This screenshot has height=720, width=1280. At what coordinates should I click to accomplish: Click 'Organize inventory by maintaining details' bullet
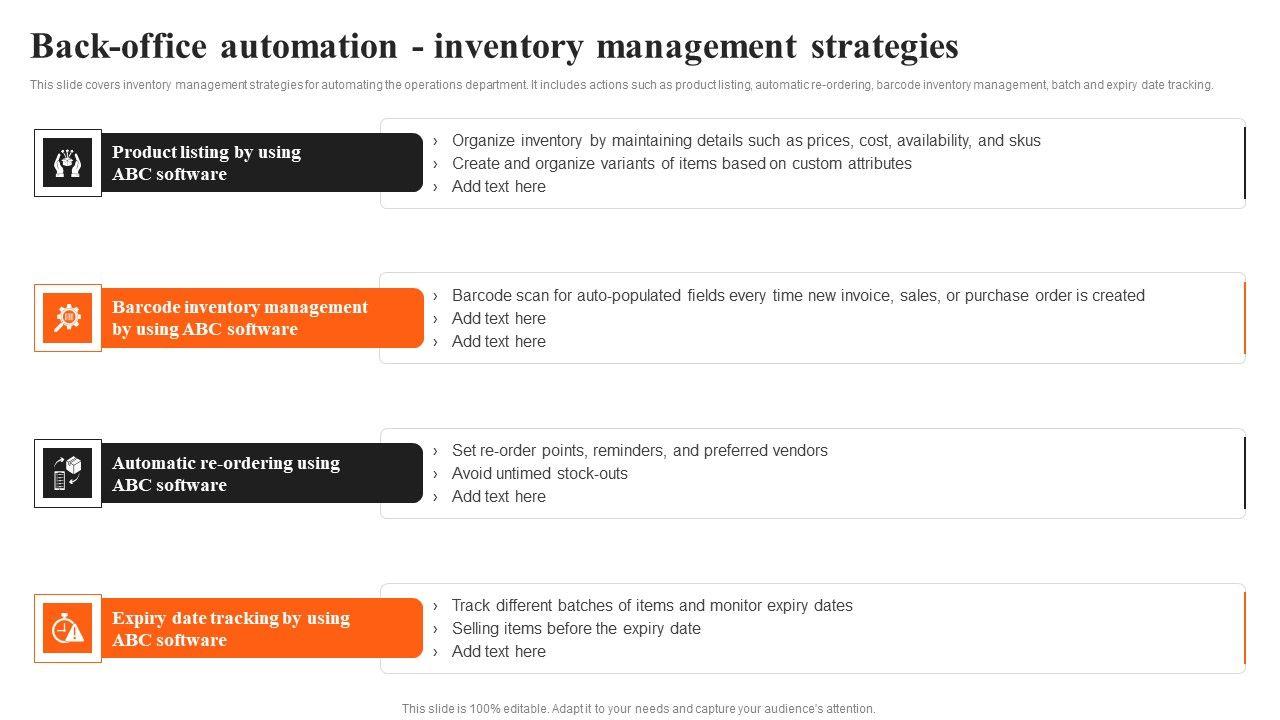click(746, 141)
